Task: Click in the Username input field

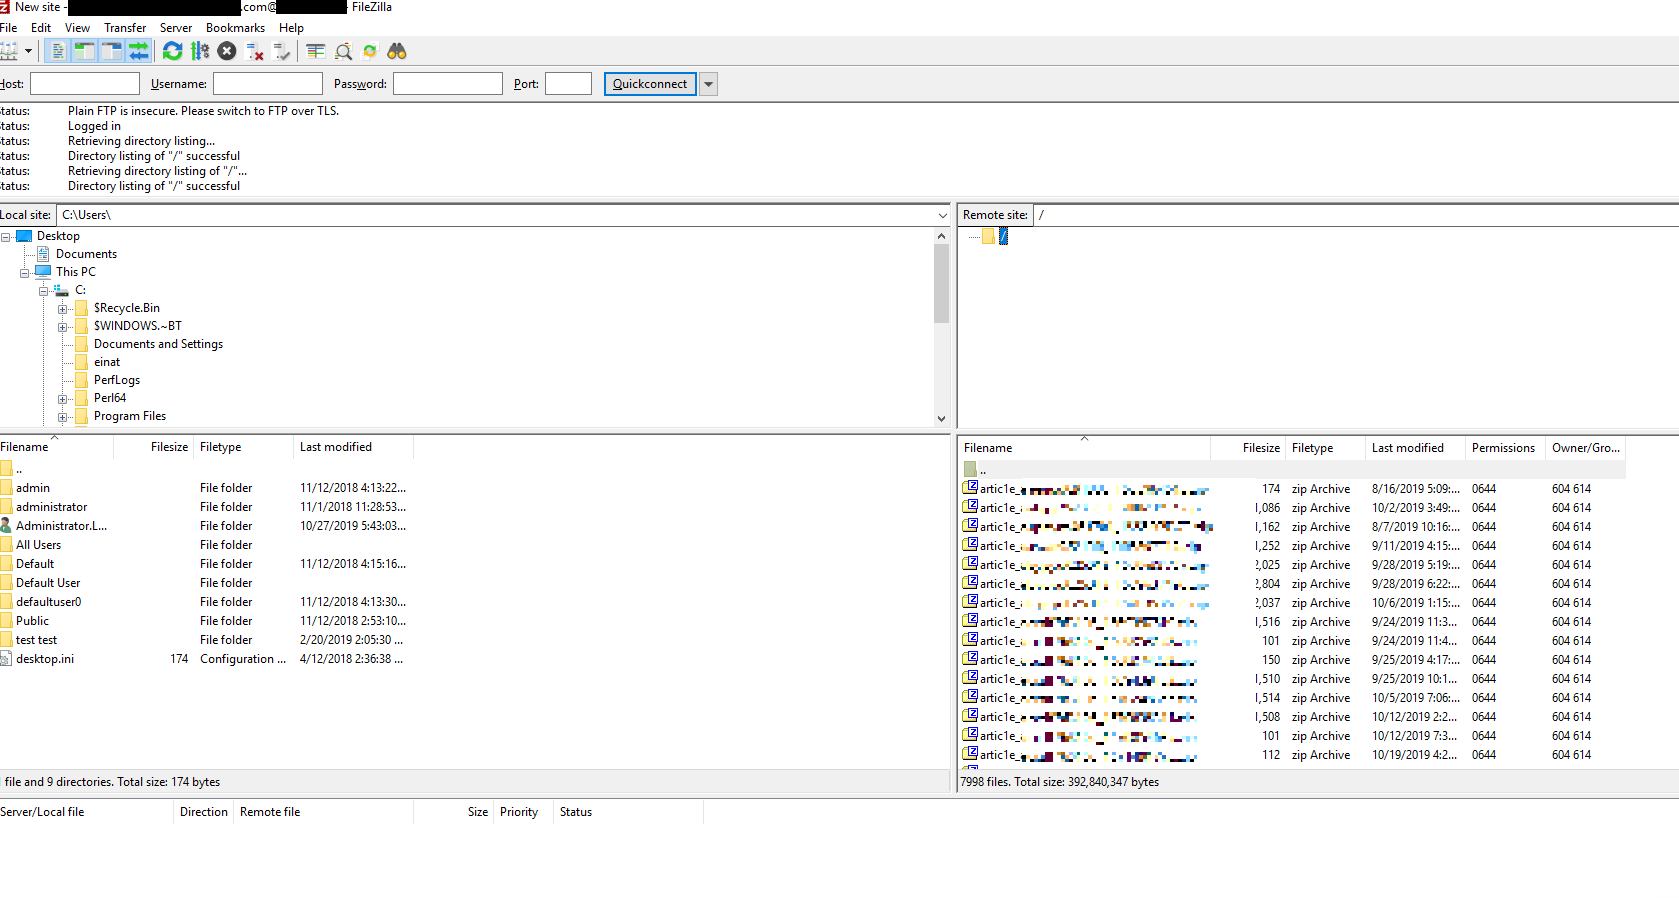Action: pos(268,84)
